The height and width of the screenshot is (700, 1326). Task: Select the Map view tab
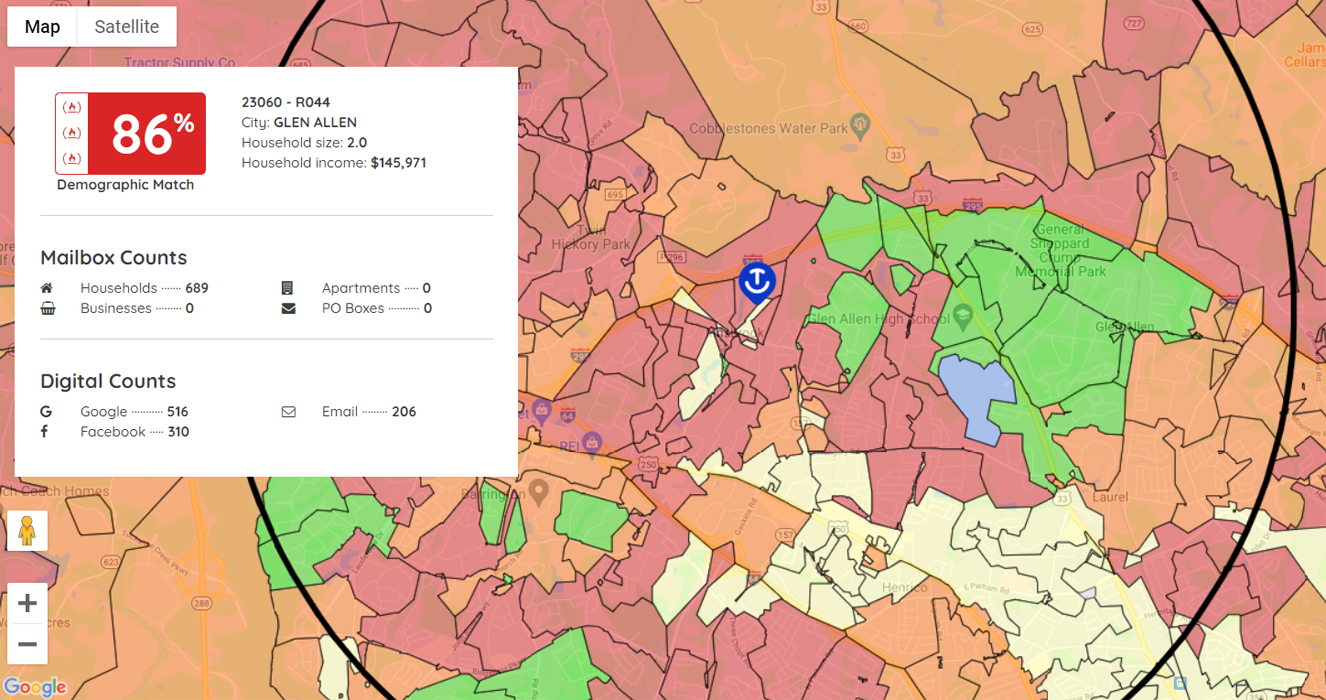coord(42,27)
